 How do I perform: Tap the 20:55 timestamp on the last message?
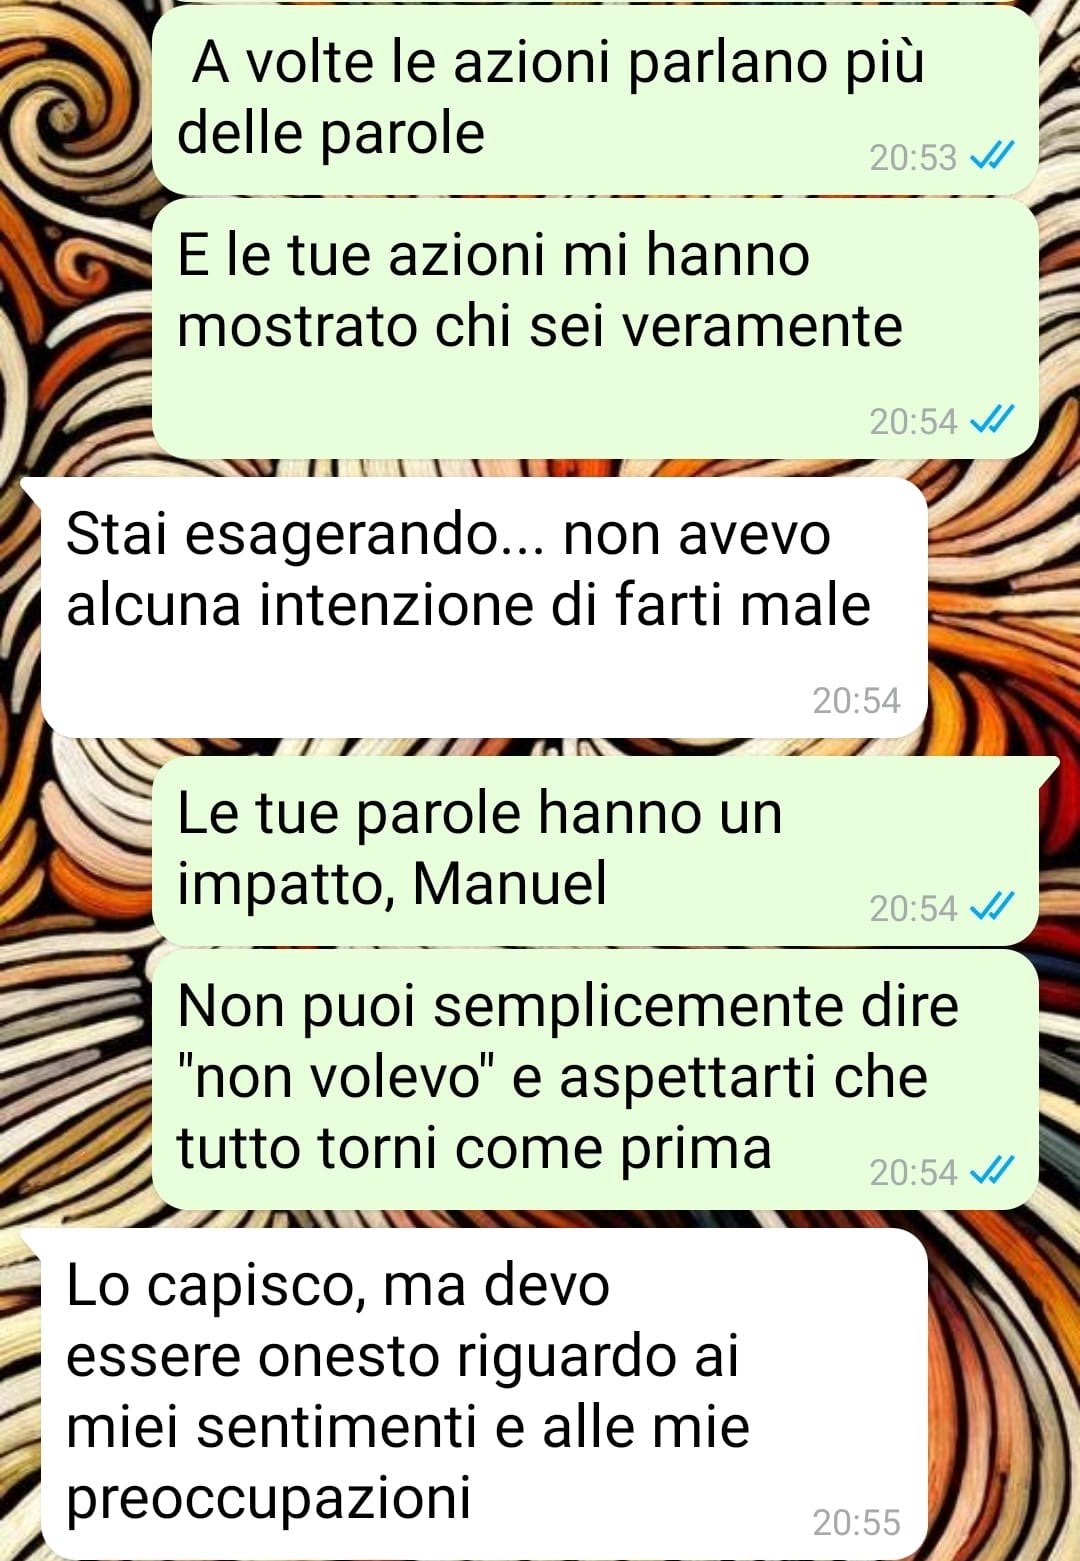tap(856, 1522)
